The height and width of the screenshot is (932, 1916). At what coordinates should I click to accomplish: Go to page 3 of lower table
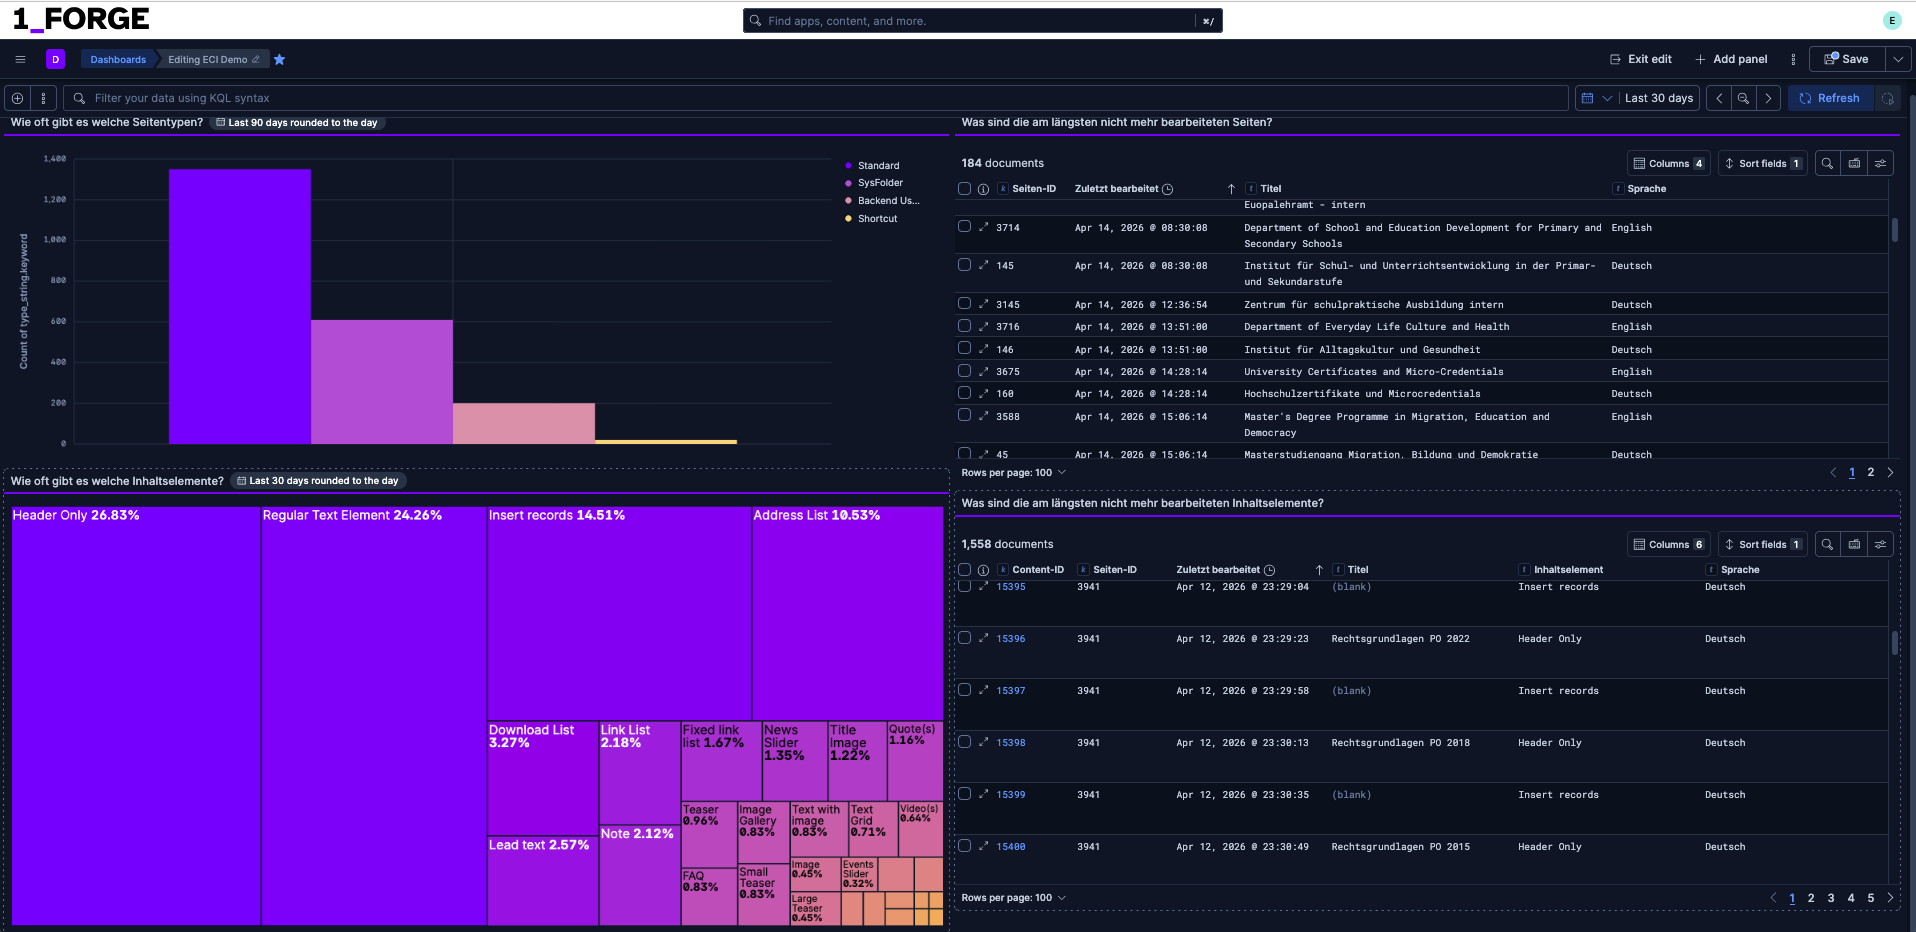coord(1831,898)
